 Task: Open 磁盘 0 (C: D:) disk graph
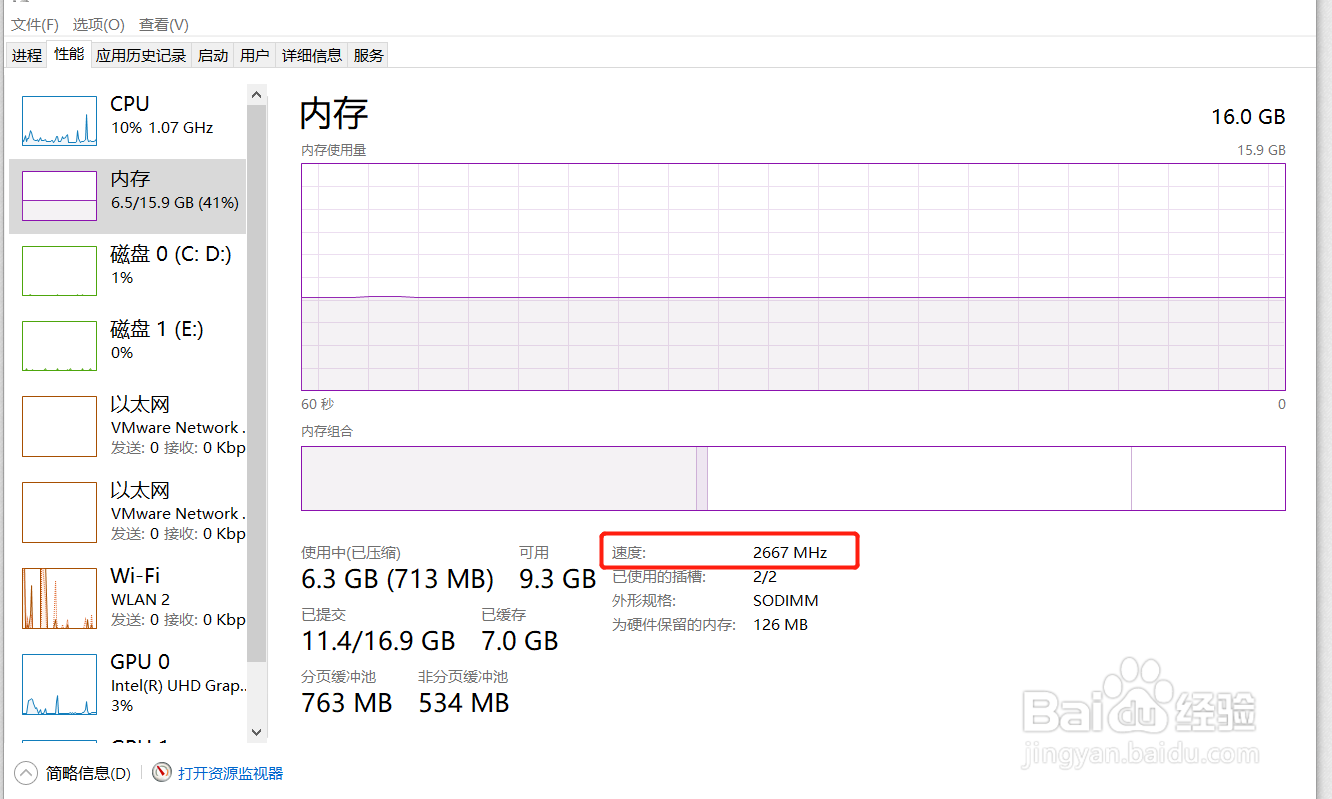(60, 271)
